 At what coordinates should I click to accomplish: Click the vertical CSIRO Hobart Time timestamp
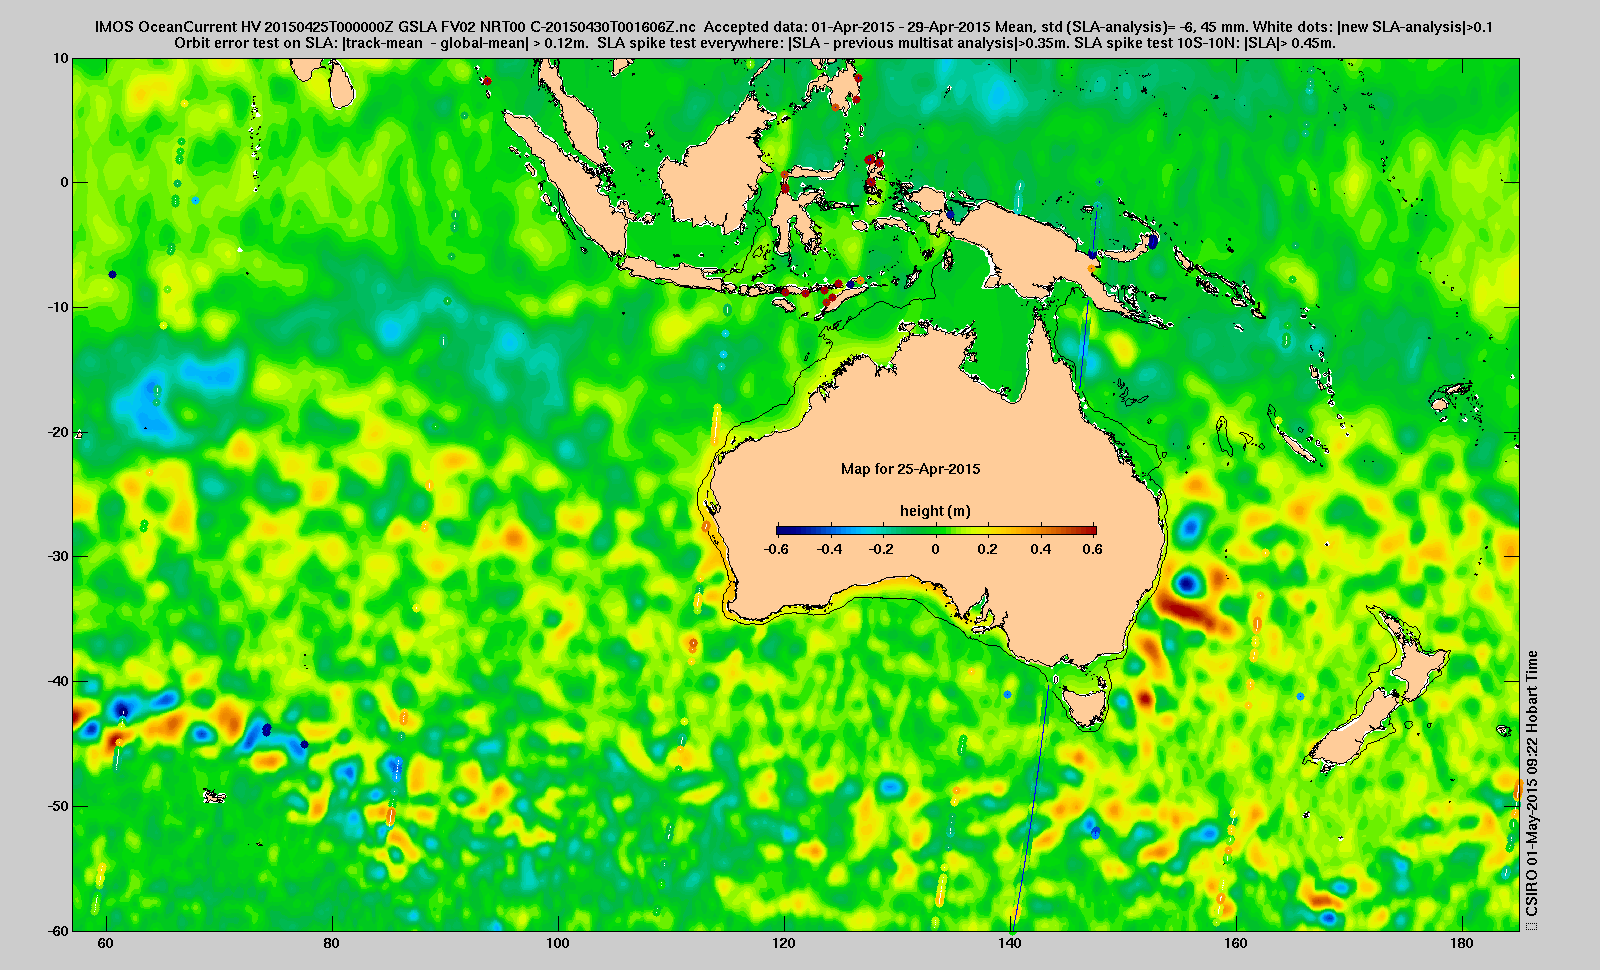tap(1532, 784)
